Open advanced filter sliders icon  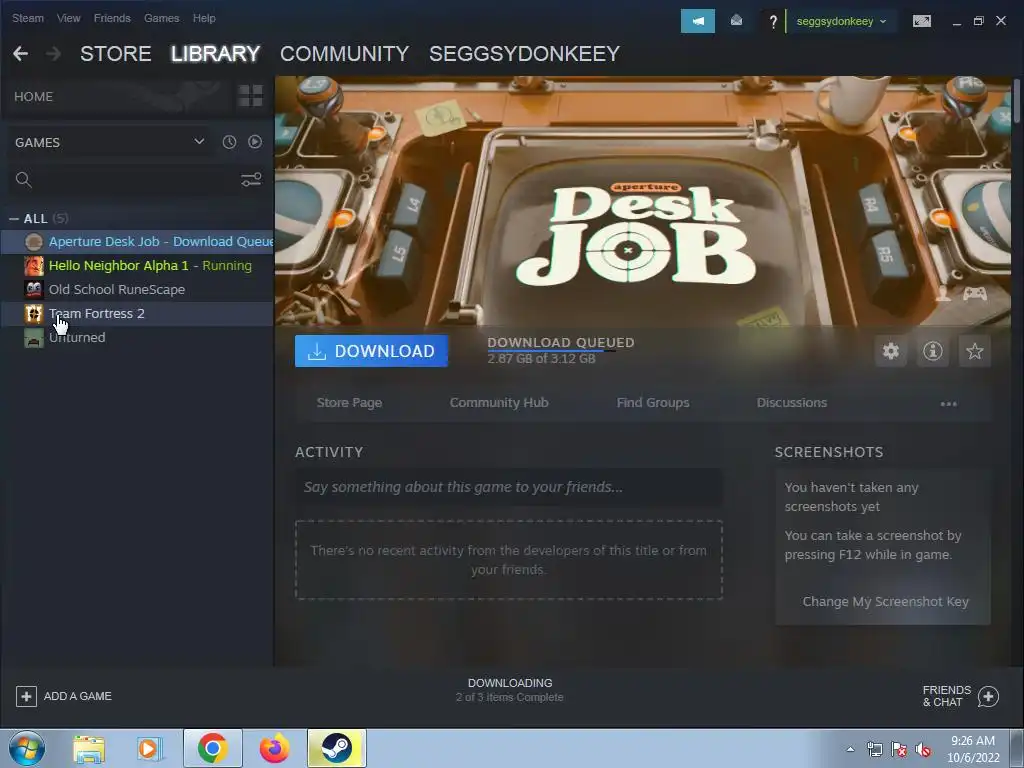[x=251, y=180]
